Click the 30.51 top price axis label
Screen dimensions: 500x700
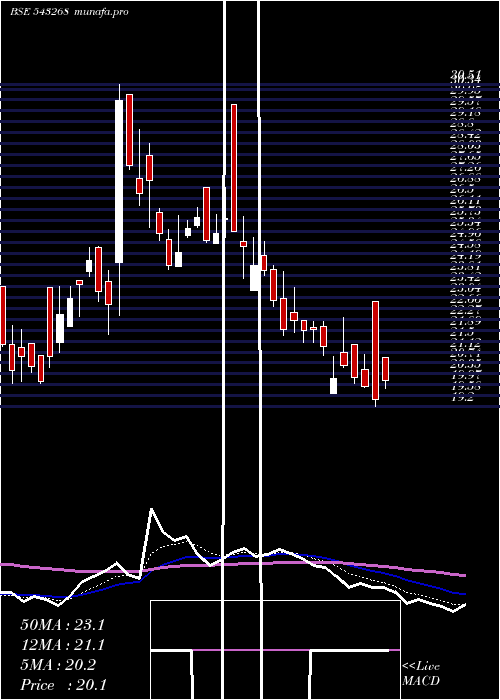coord(468,76)
